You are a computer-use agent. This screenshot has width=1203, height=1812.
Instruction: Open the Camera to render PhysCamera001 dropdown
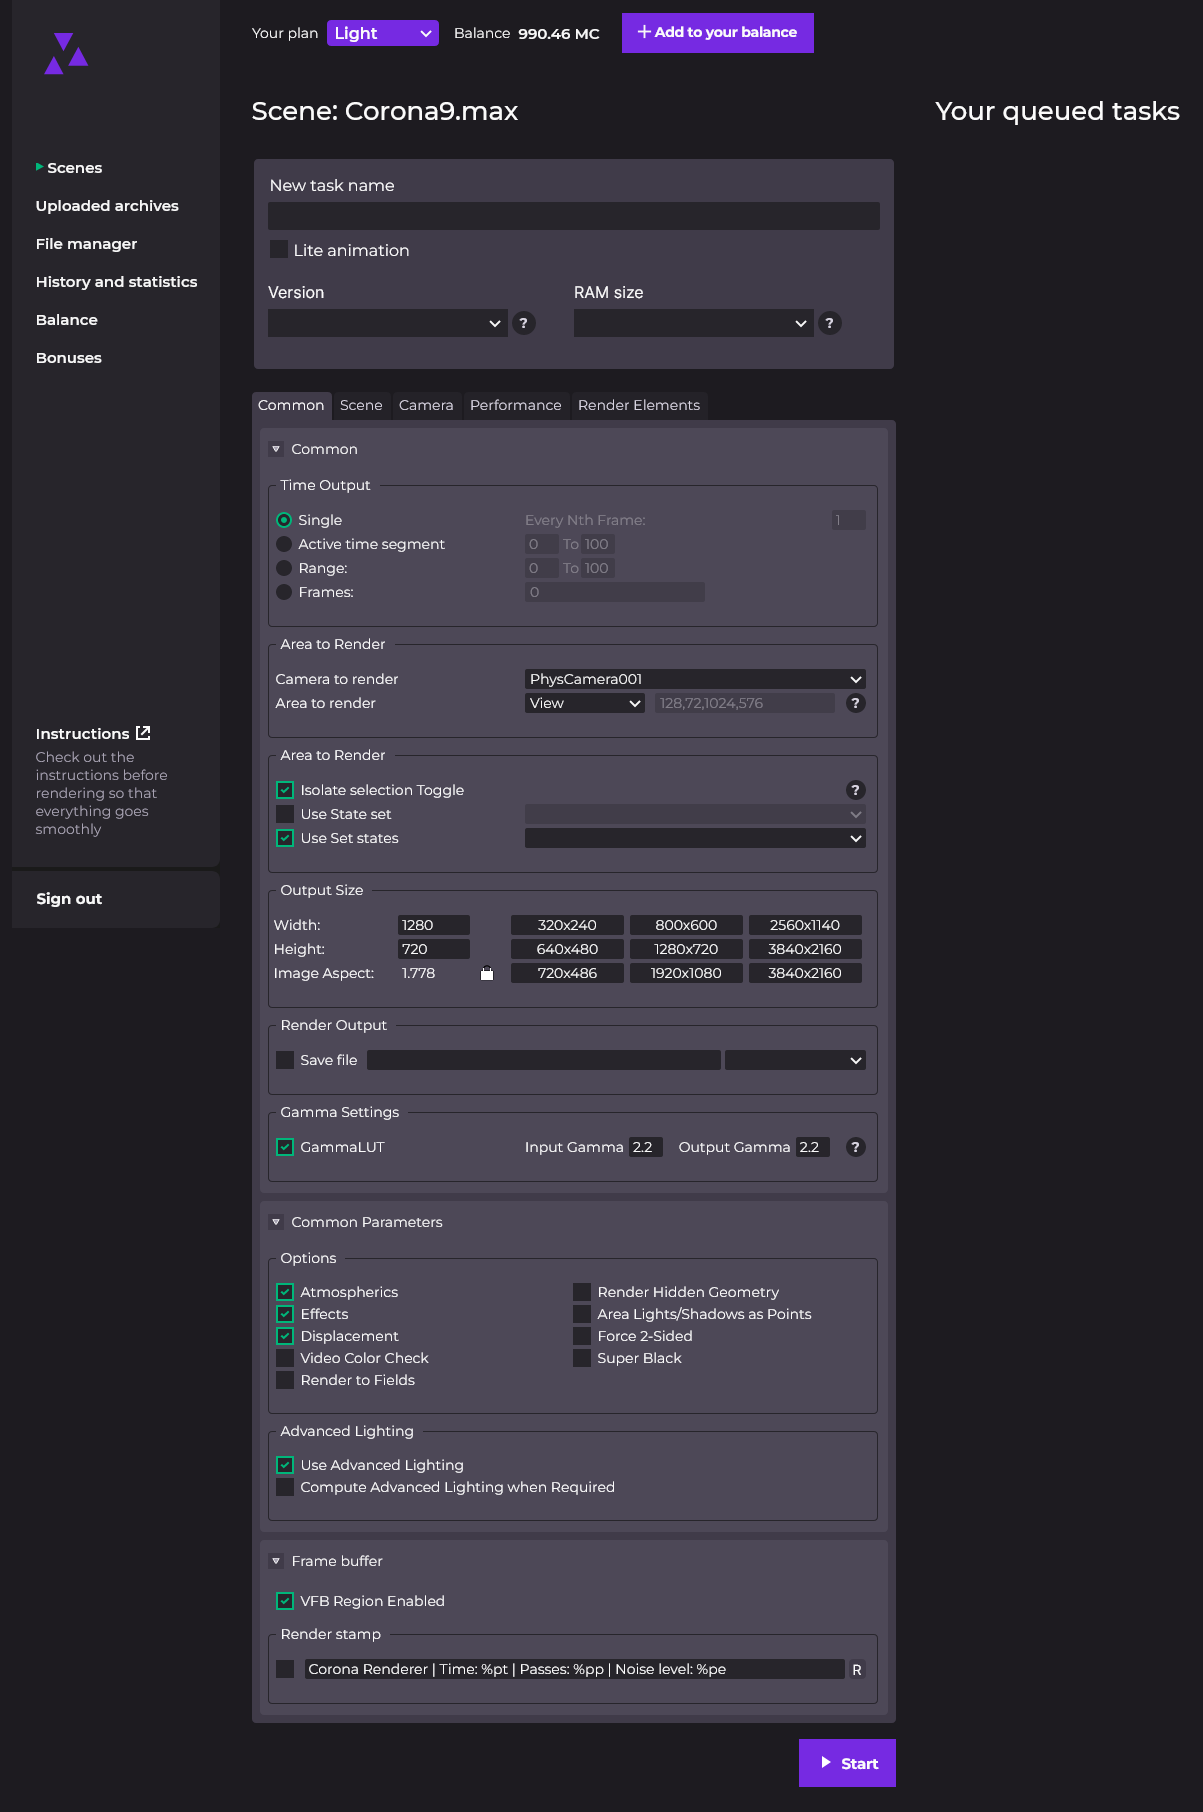[694, 679]
